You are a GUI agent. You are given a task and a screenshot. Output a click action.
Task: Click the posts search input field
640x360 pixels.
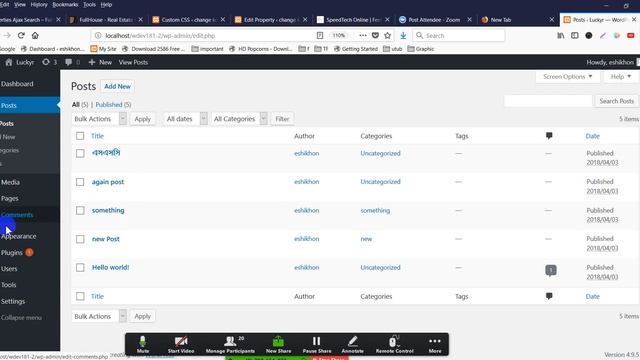(x=548, y=101)
